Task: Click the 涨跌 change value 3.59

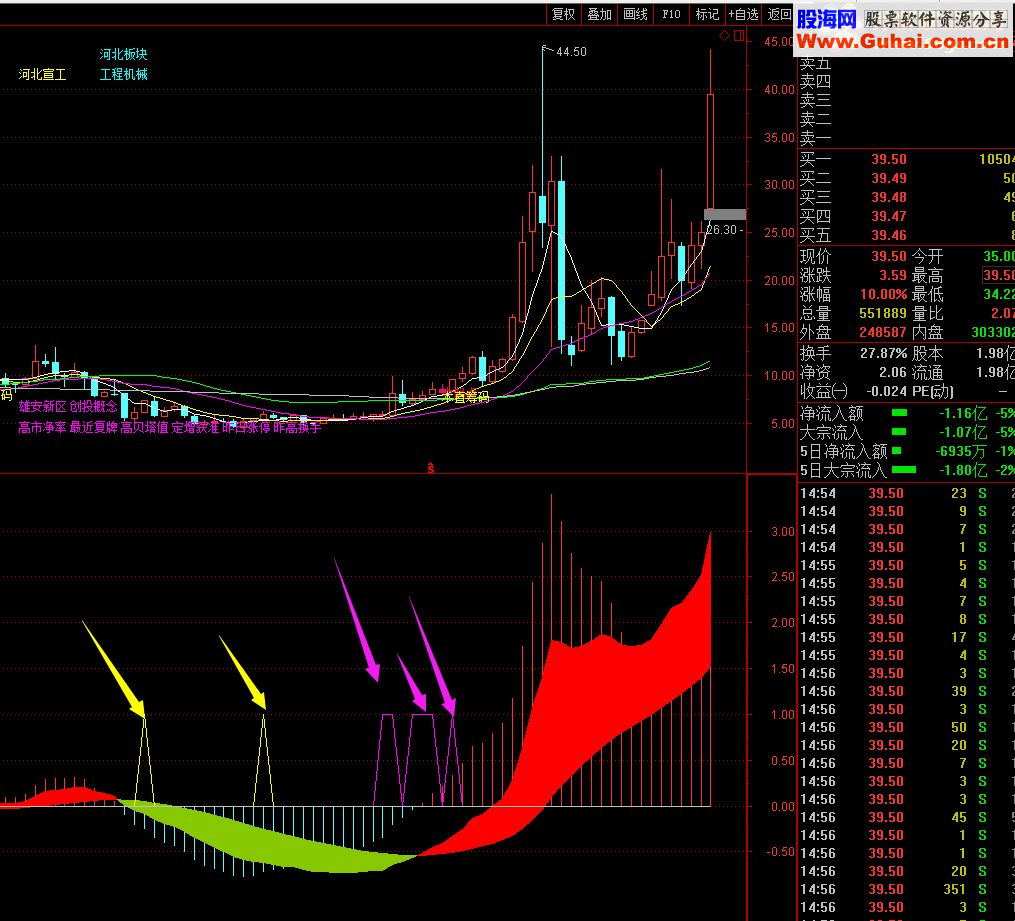Action: [x=893, y=275]
